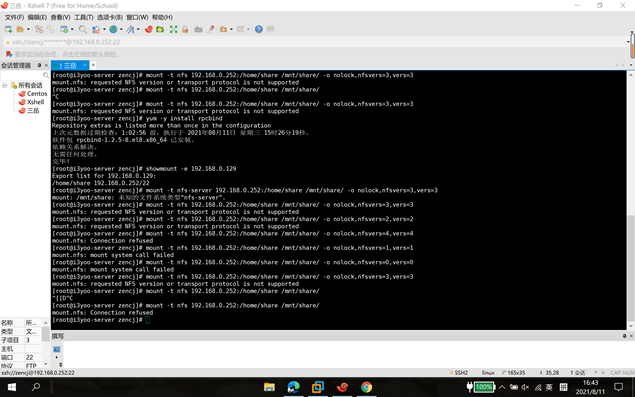Open the globe encoding dropdown arrow
This screenshot has height=397, width=635.
pyautogui.click(x=121, y=29)
